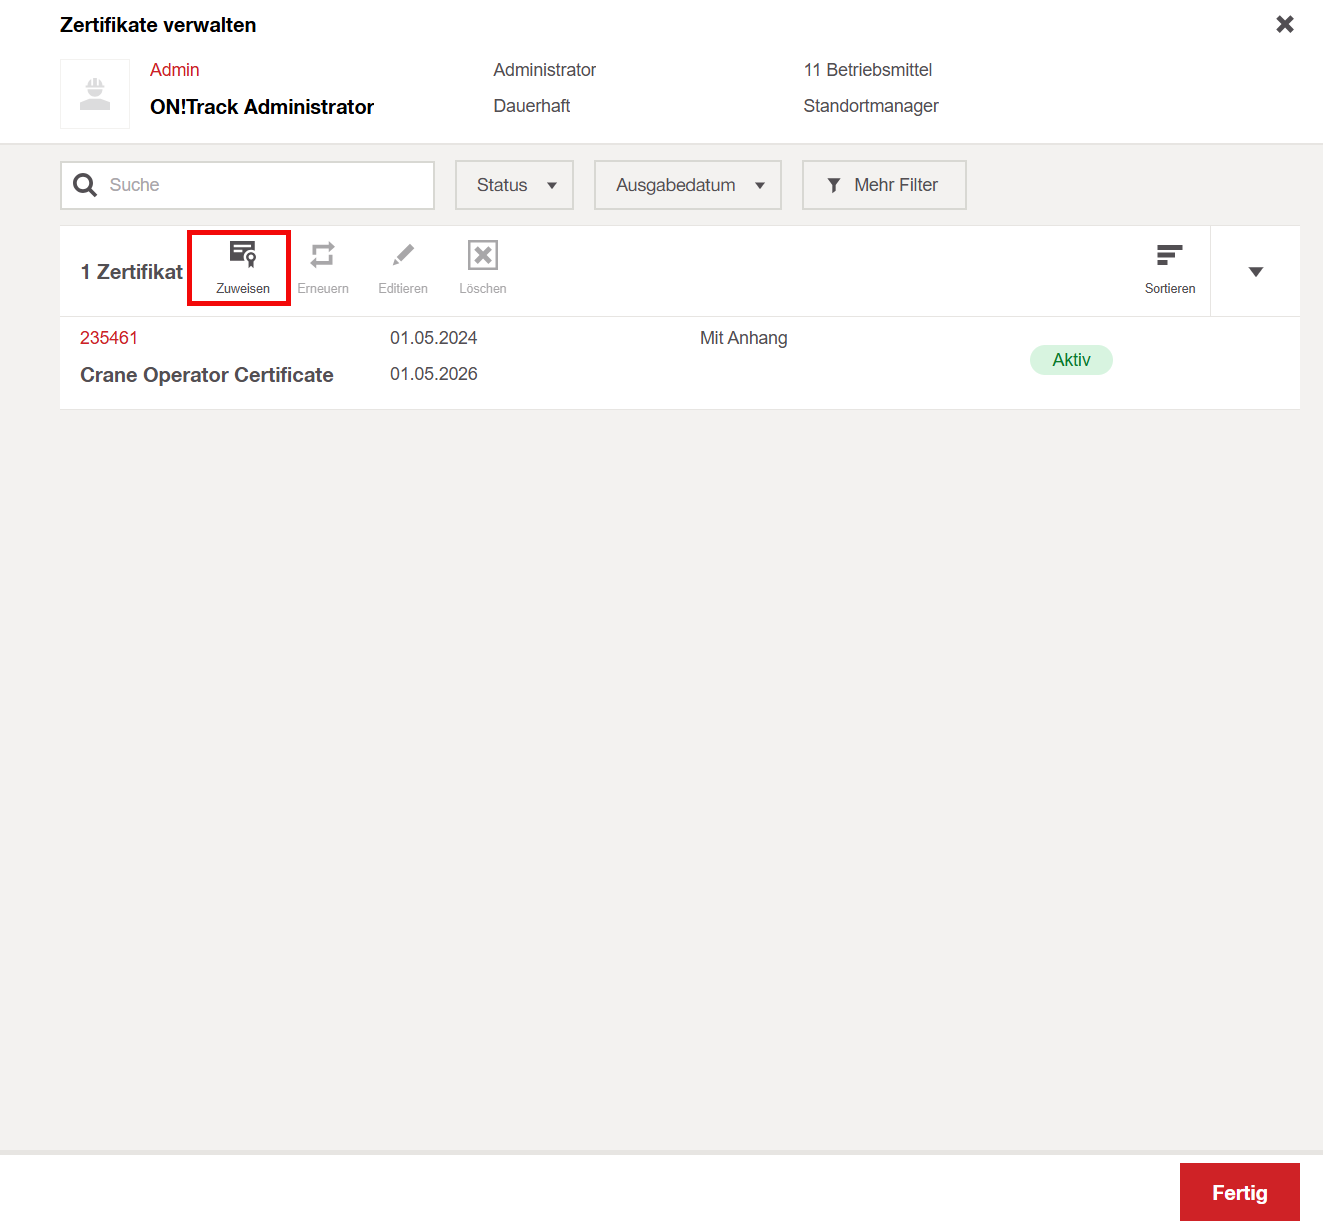The image size is (1323, 1226).
Task: Open the Admin user link
Action: (x=175, y=70)
